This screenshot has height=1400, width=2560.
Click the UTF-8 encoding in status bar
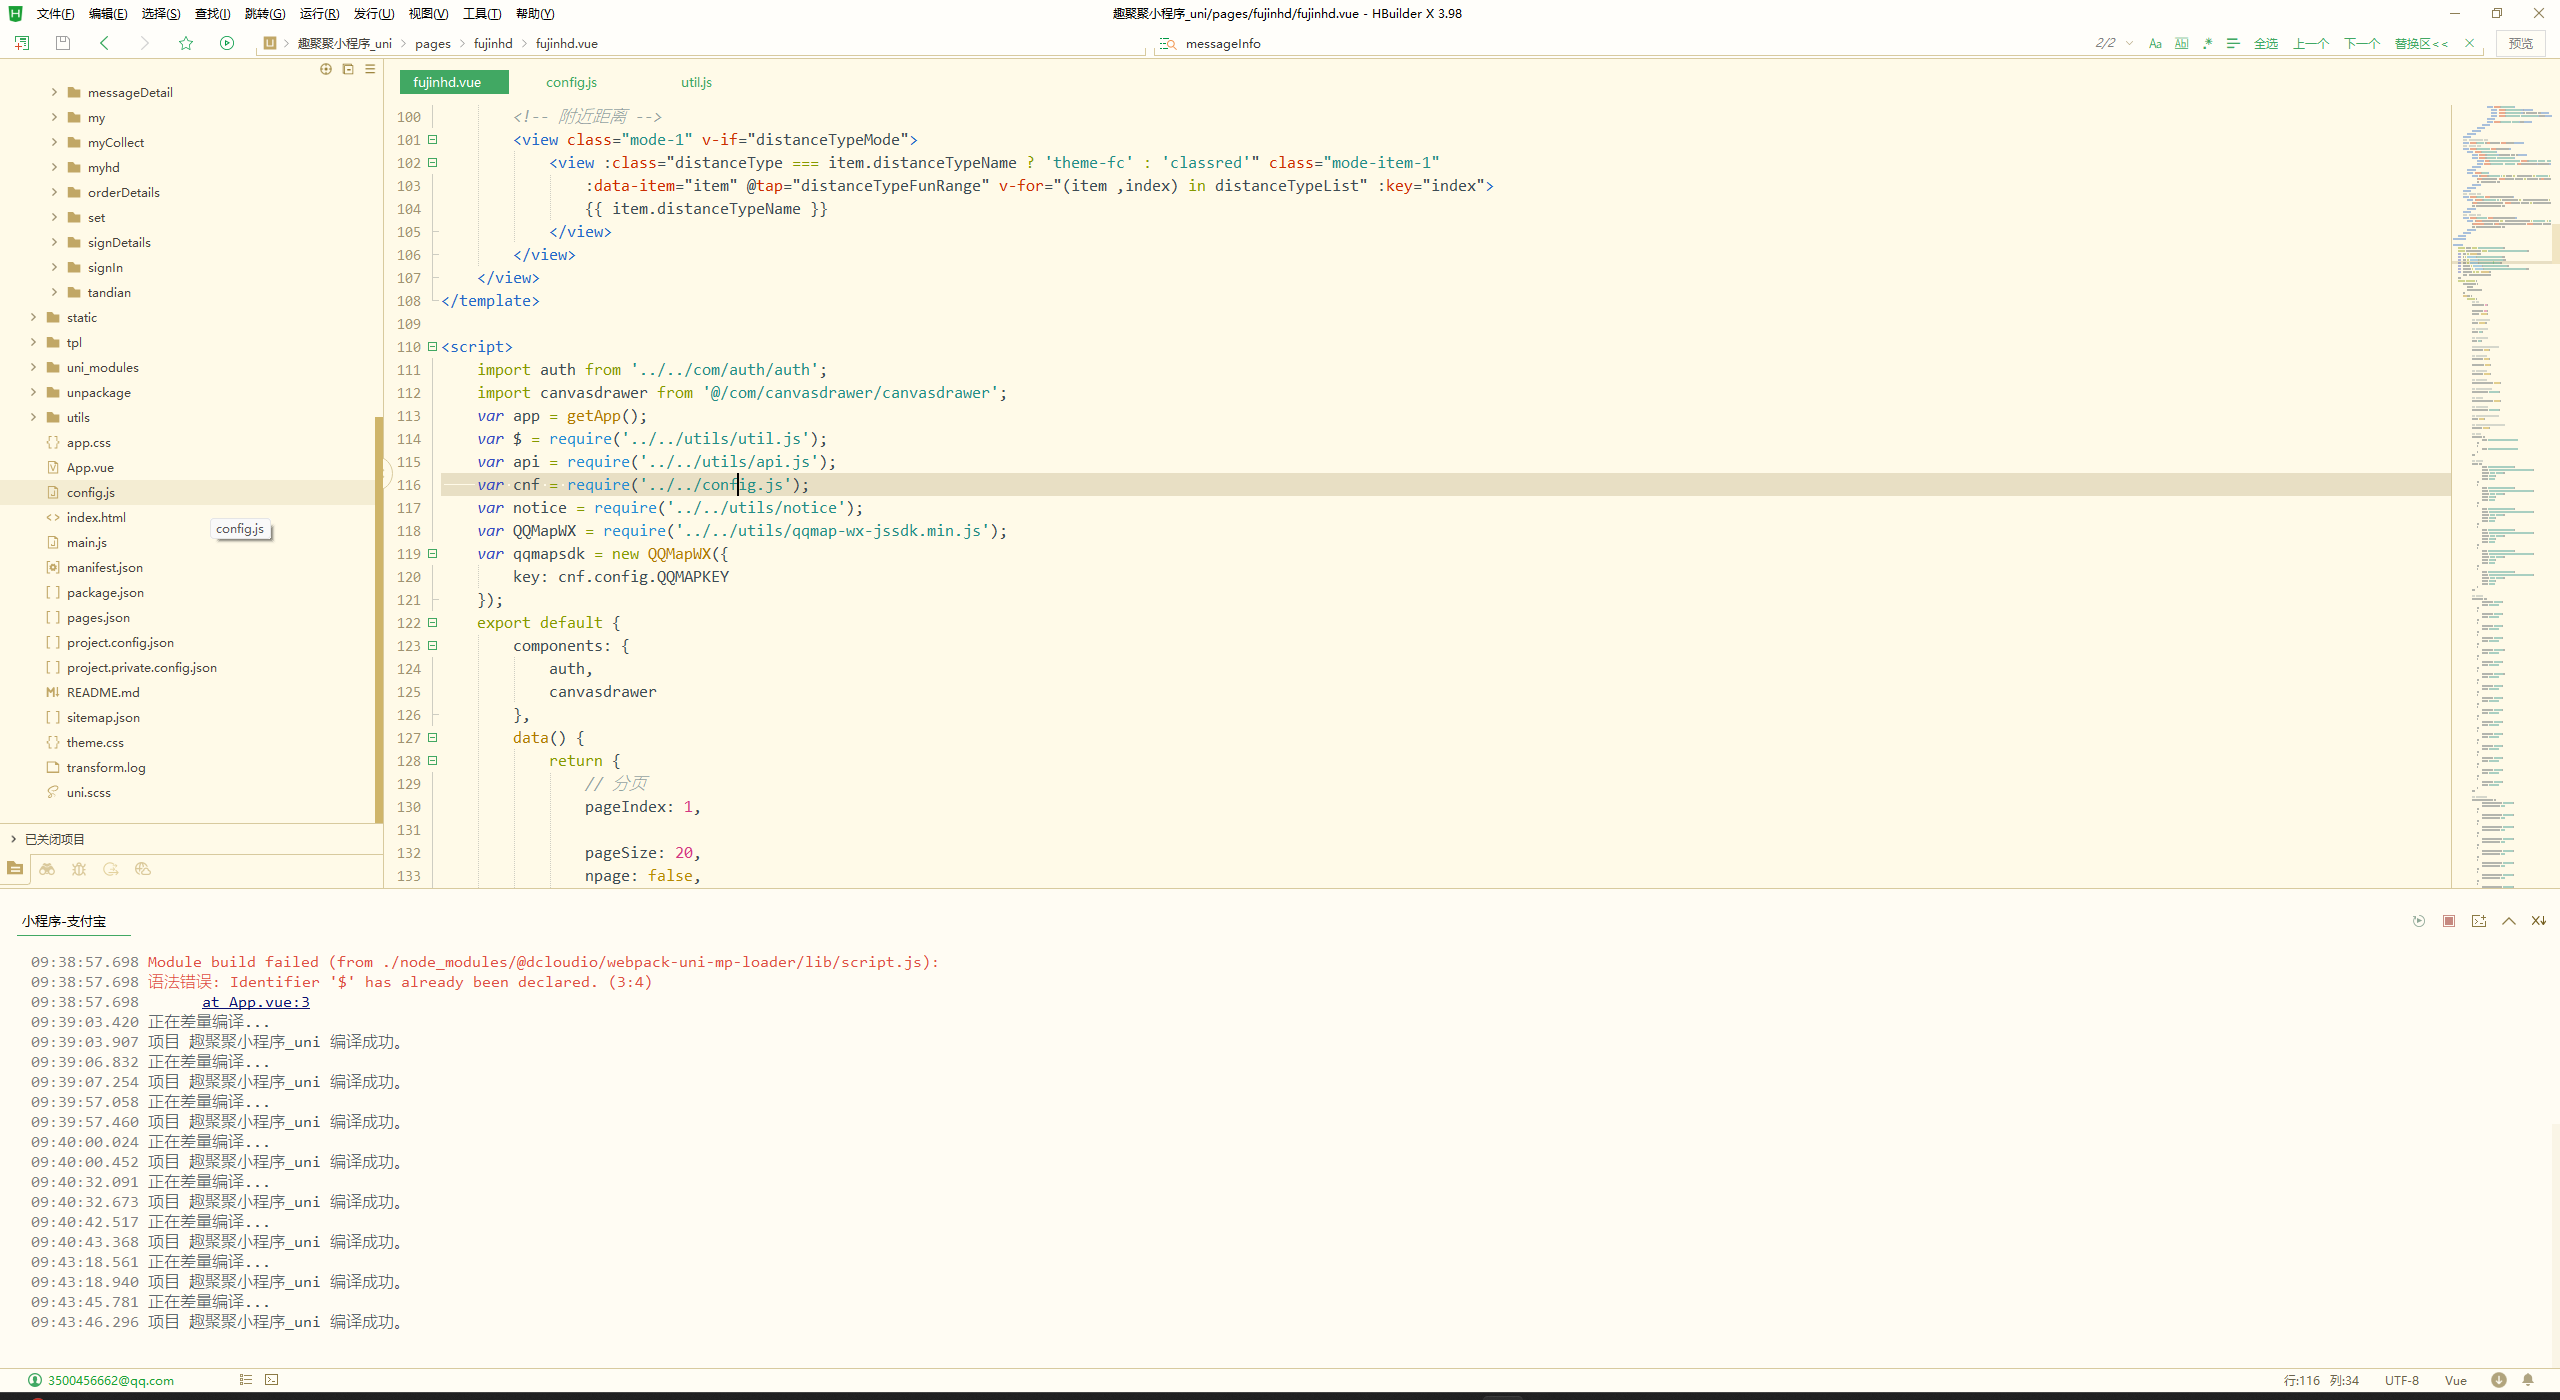click(x=2402, y=1380)
